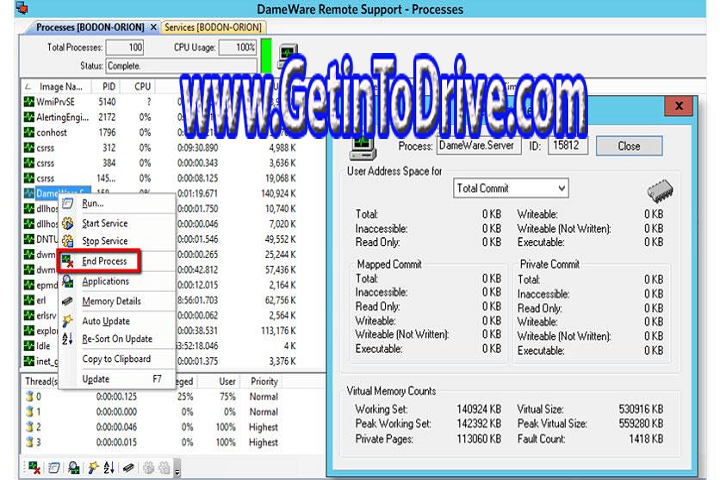Click the process icon beside conhost

(29, 132)
